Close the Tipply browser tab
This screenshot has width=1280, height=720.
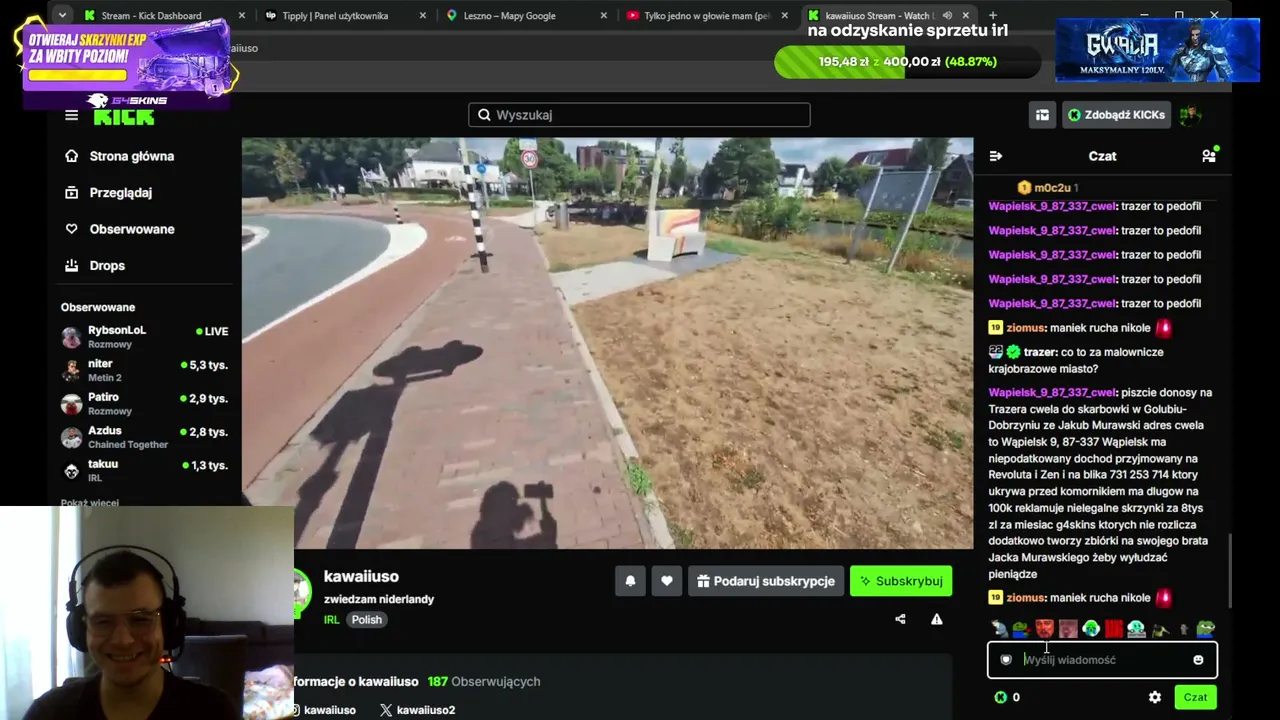pyautogui.click(x=422, y=16)
